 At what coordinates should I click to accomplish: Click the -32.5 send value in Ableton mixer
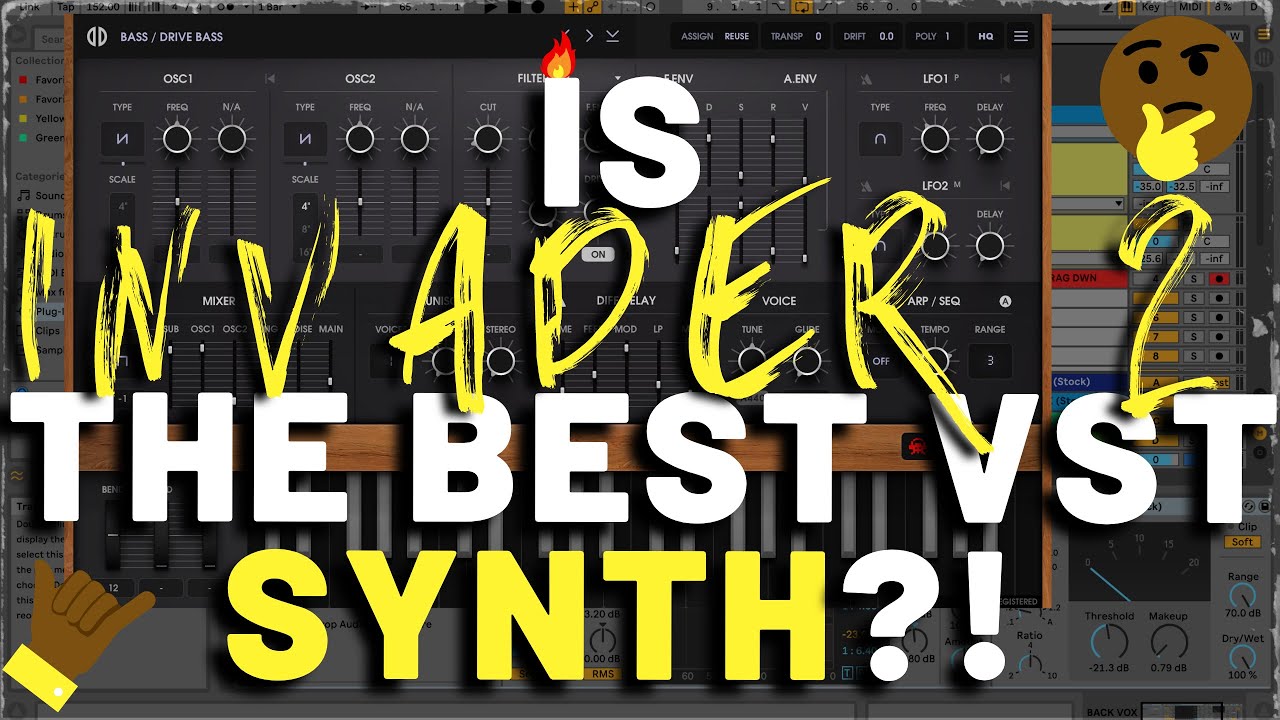tap(1183, 185)
